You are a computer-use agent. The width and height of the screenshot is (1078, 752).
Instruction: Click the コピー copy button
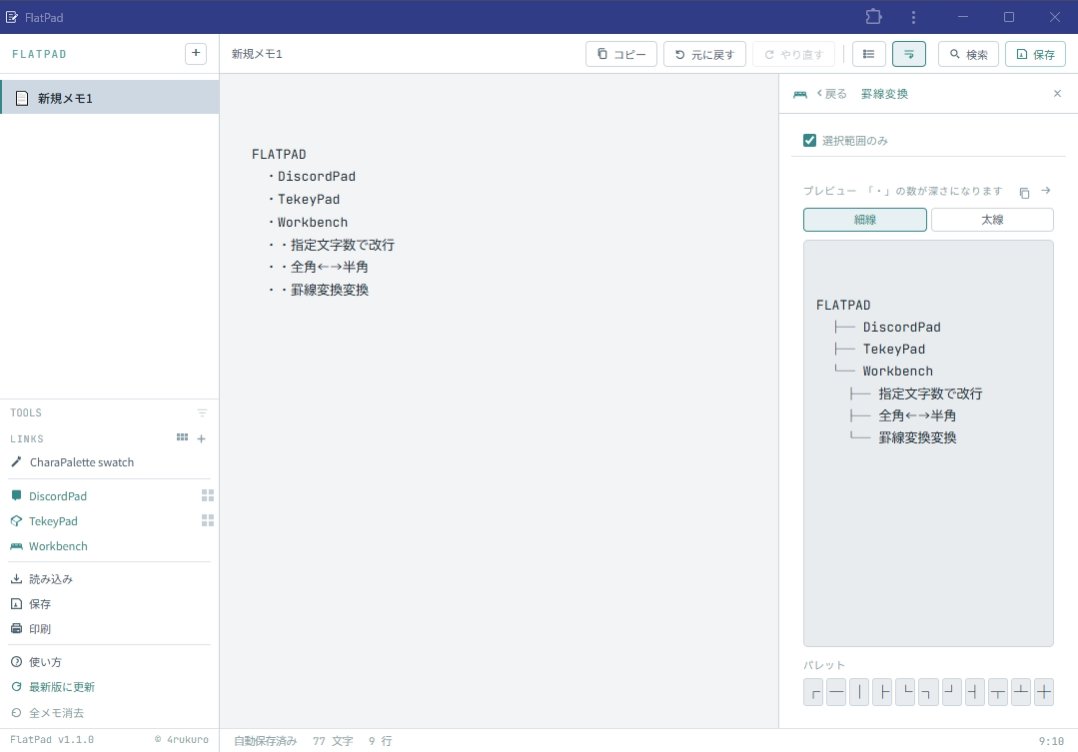click(x=622, y=54)
